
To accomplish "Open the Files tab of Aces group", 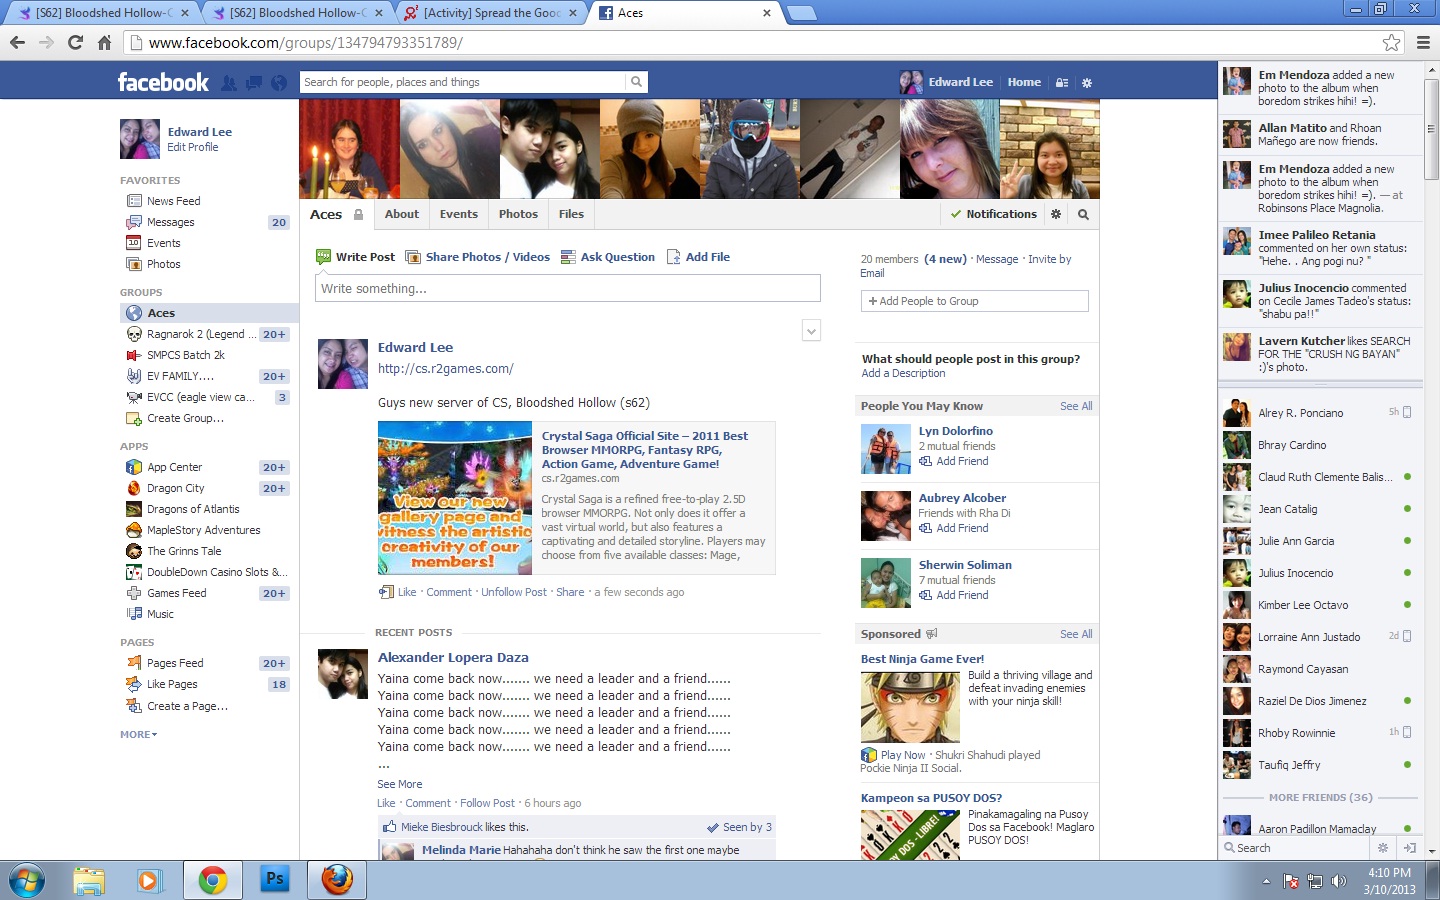I will [571, 214].
